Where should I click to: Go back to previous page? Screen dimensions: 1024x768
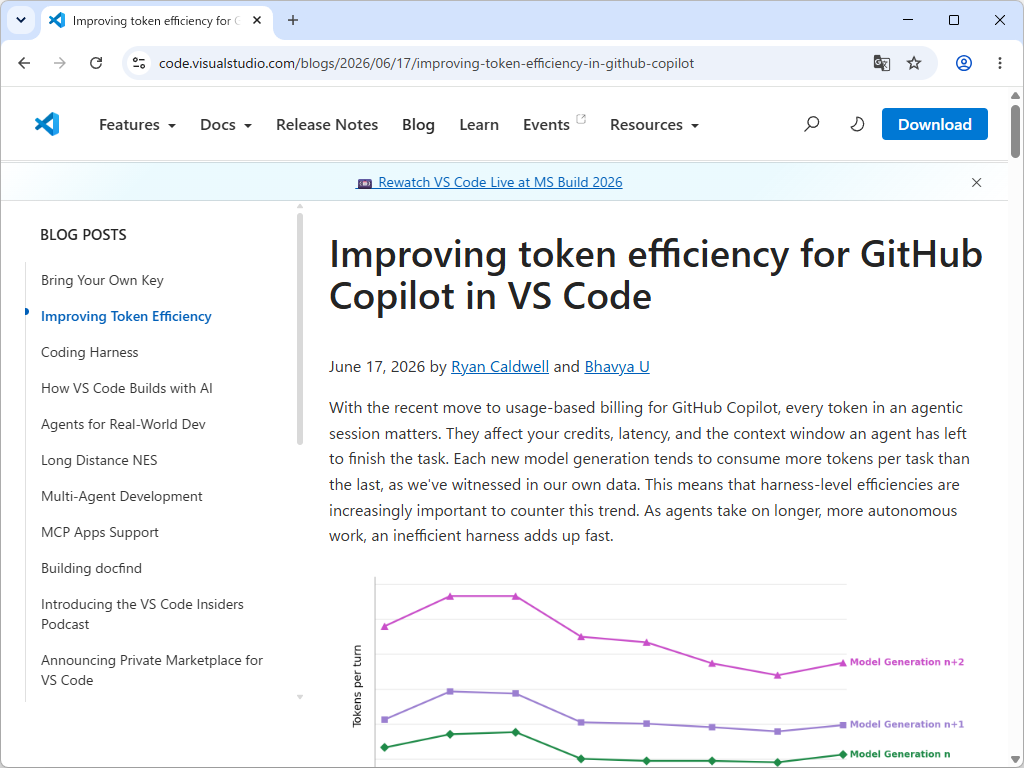coord(24,63)
